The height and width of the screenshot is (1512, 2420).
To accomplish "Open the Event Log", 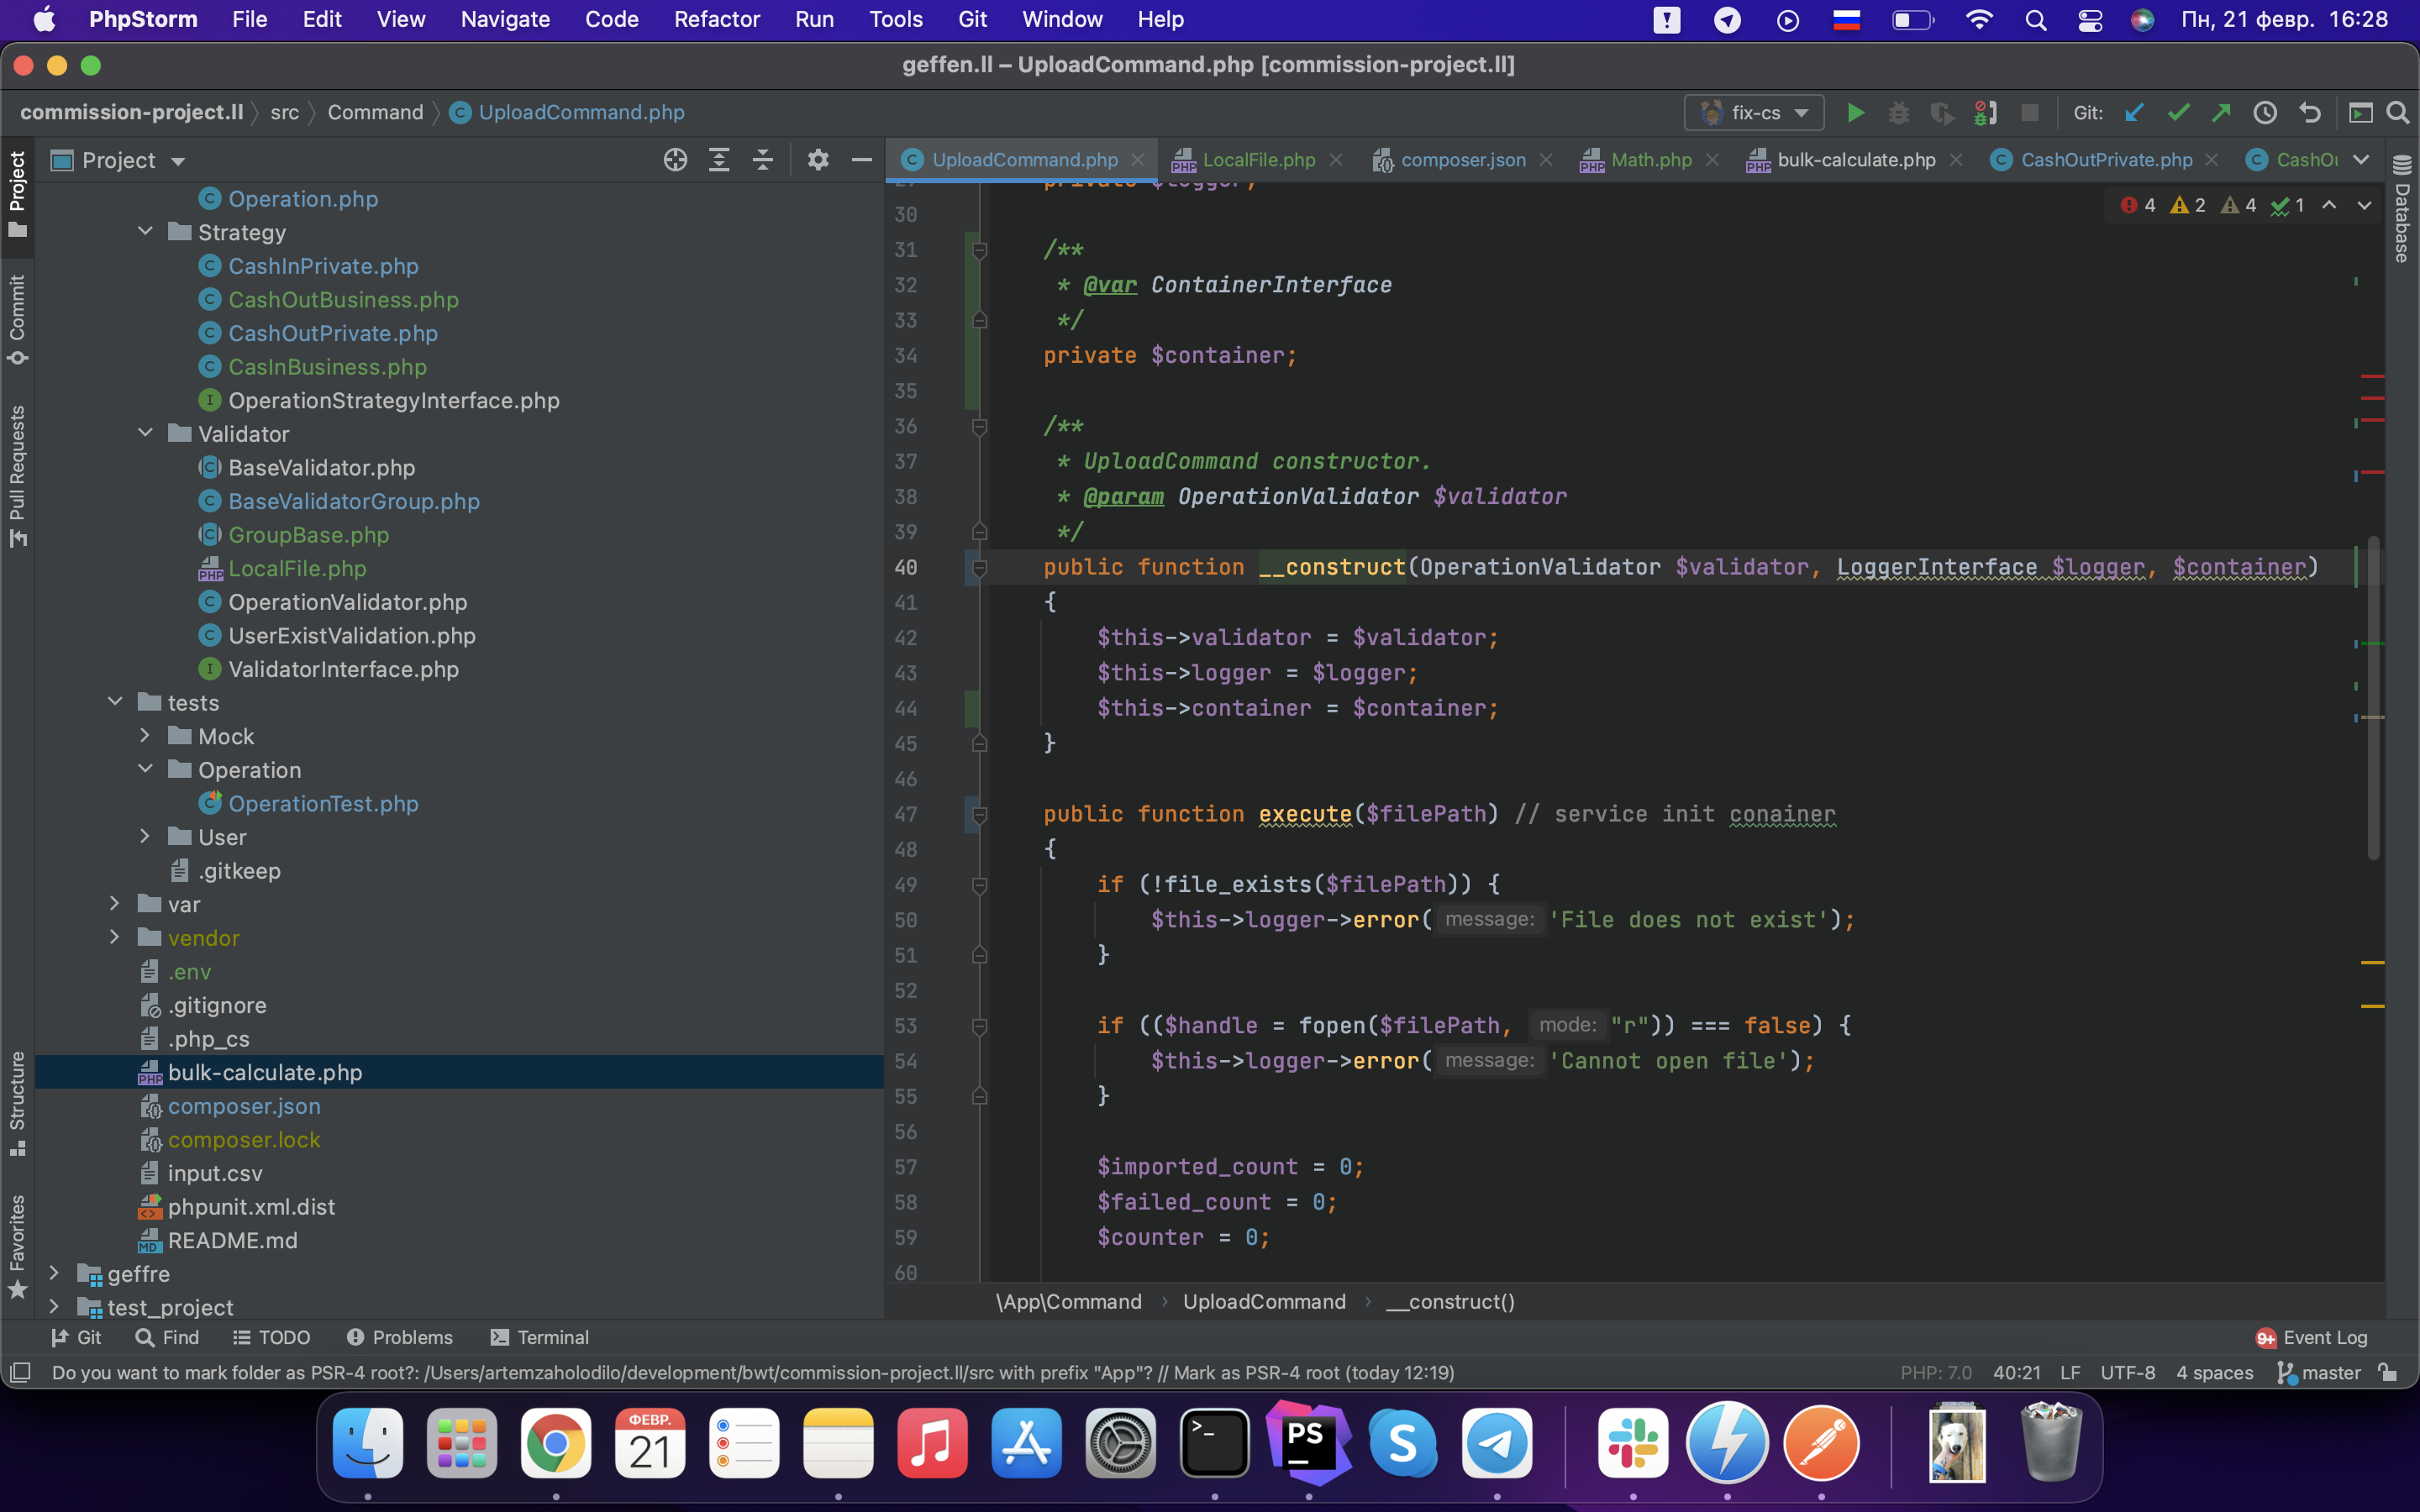I will pos(2312,1337).
